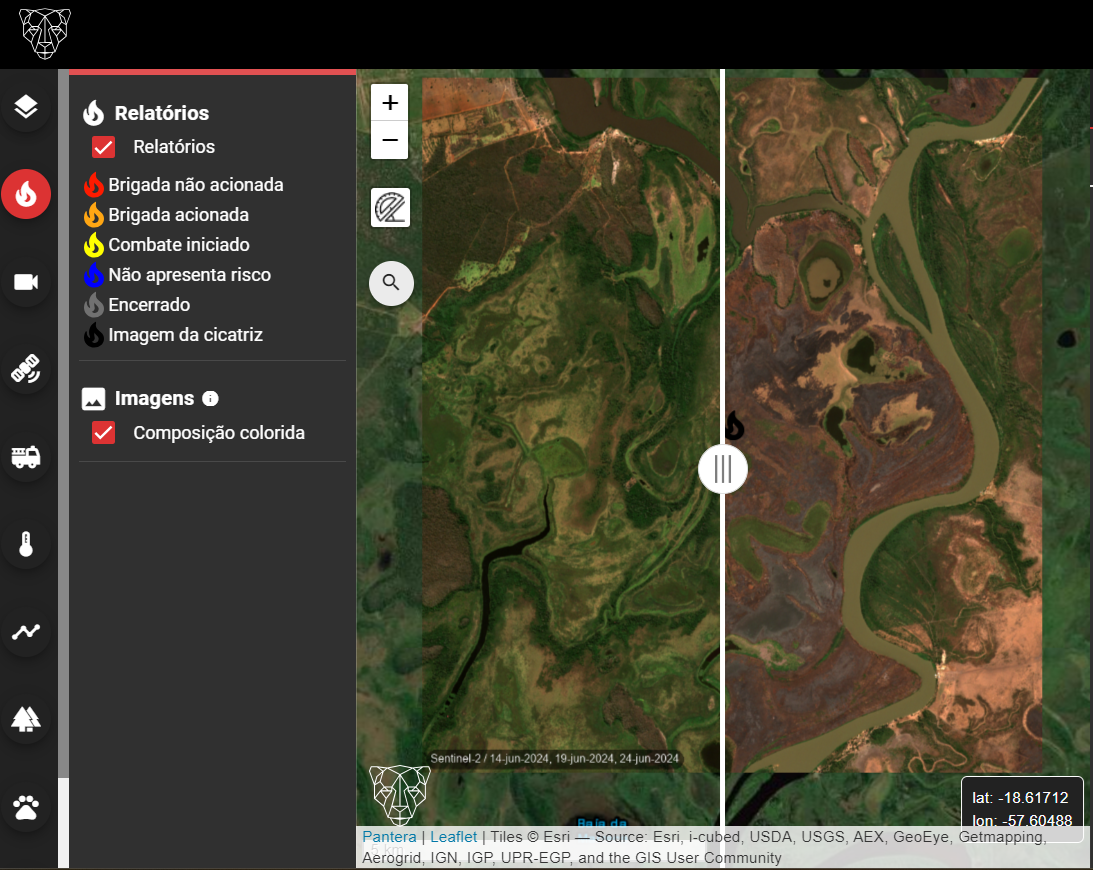The height and width of the screenshot is (870, 1093).
Task: Click the 'Combate iniciado' legend label
Action: 179,245
